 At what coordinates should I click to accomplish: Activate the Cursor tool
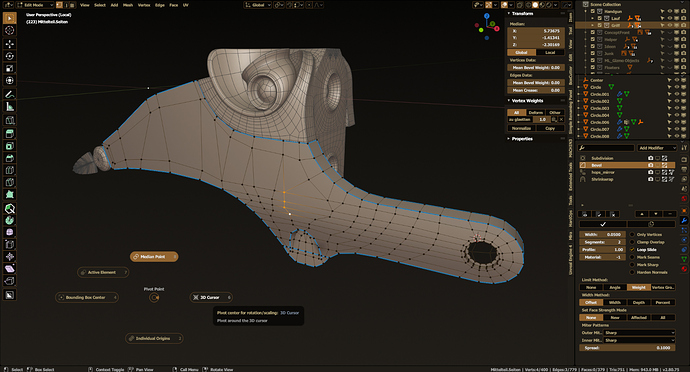pos(10,30)
